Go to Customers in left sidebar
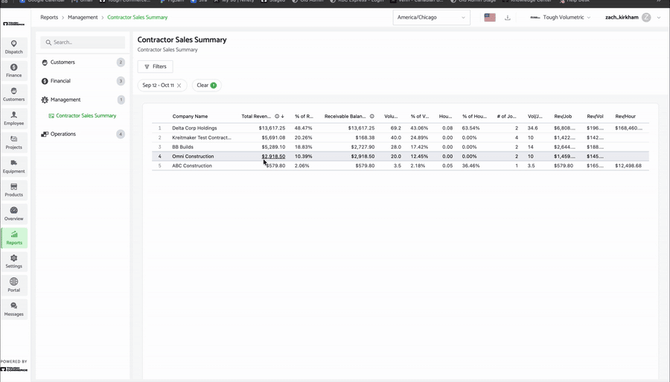 14,94
